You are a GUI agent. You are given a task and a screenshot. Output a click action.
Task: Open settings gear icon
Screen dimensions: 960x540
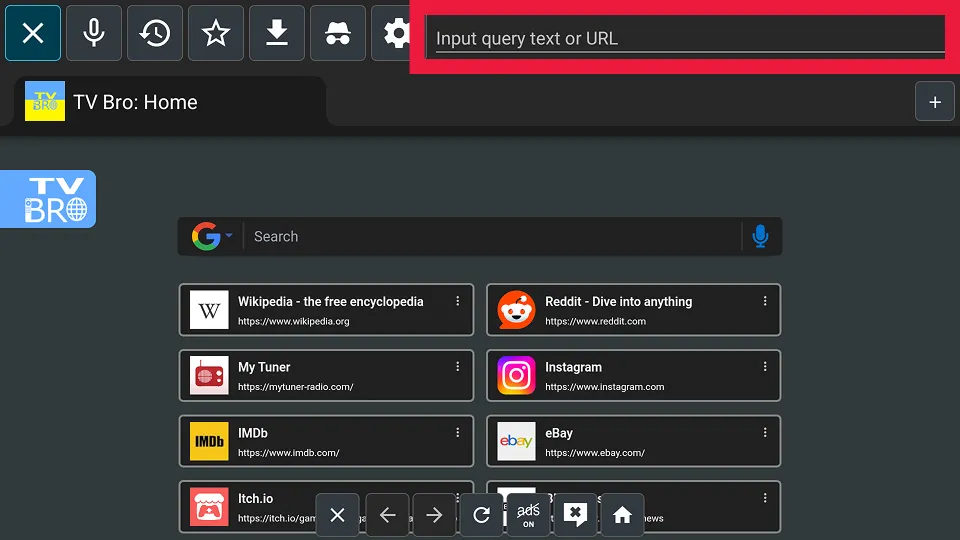tap(397, 33)
